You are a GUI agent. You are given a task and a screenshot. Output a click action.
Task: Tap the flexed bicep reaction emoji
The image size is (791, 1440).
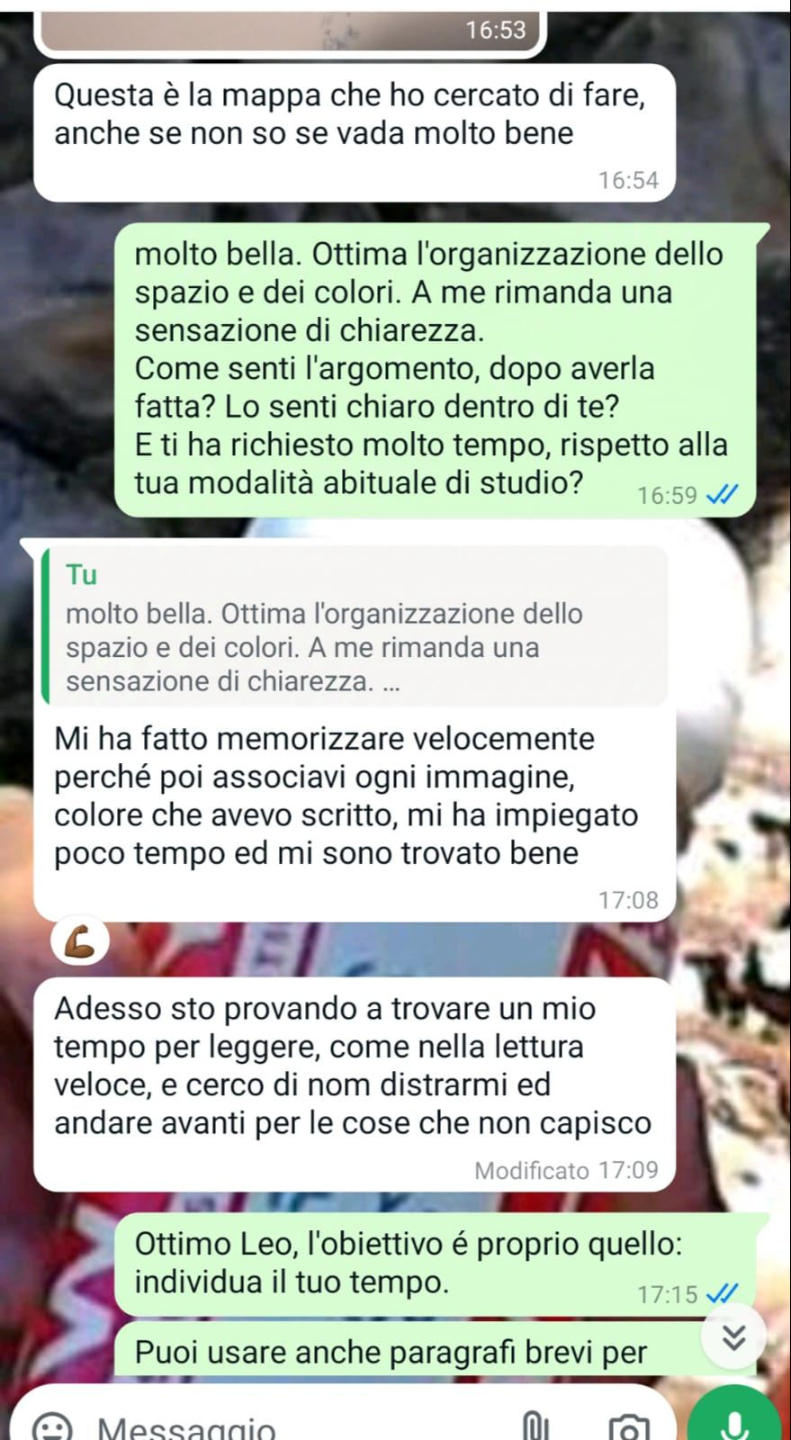click(80, 940)
